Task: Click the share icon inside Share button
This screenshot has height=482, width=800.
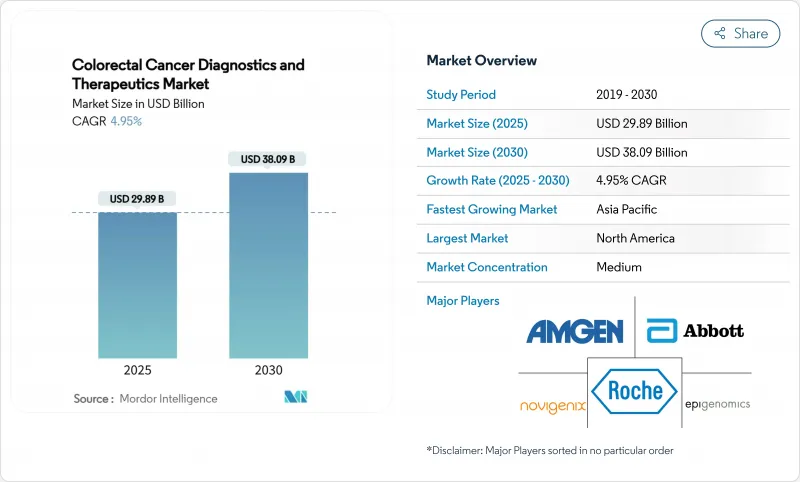Action: (x=719, y=33)
